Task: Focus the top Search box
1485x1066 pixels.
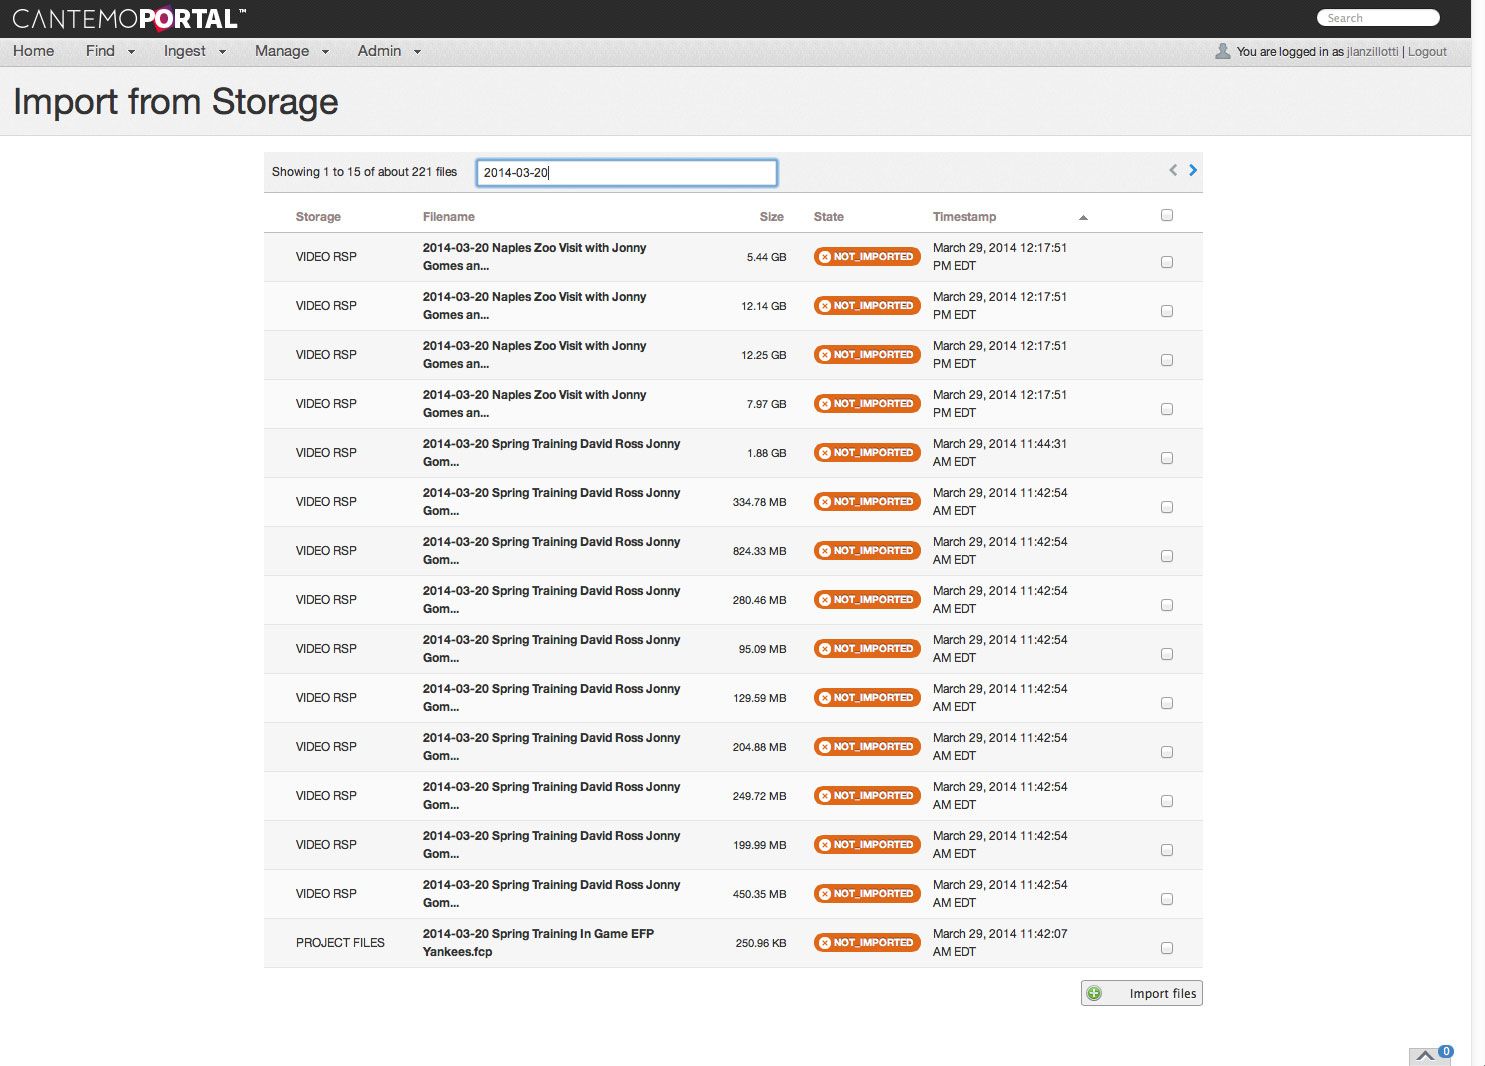Action: 1378,18
